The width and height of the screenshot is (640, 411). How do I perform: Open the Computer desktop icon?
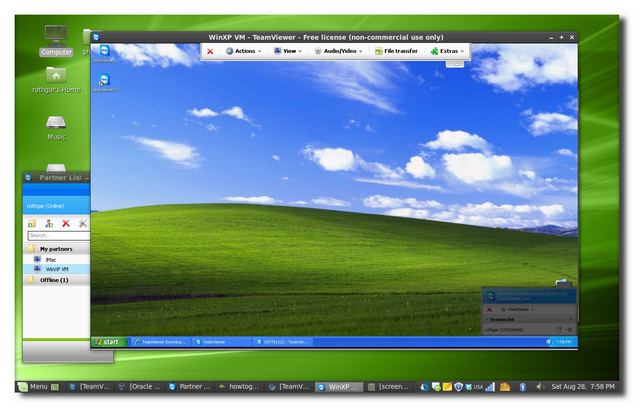56,40
